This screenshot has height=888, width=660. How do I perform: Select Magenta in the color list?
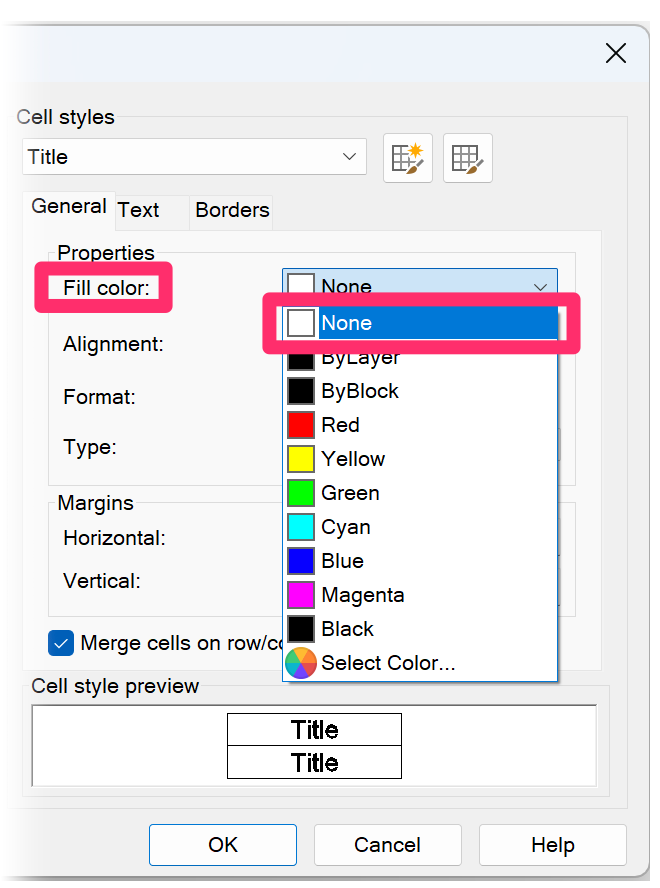pos(420,595)
